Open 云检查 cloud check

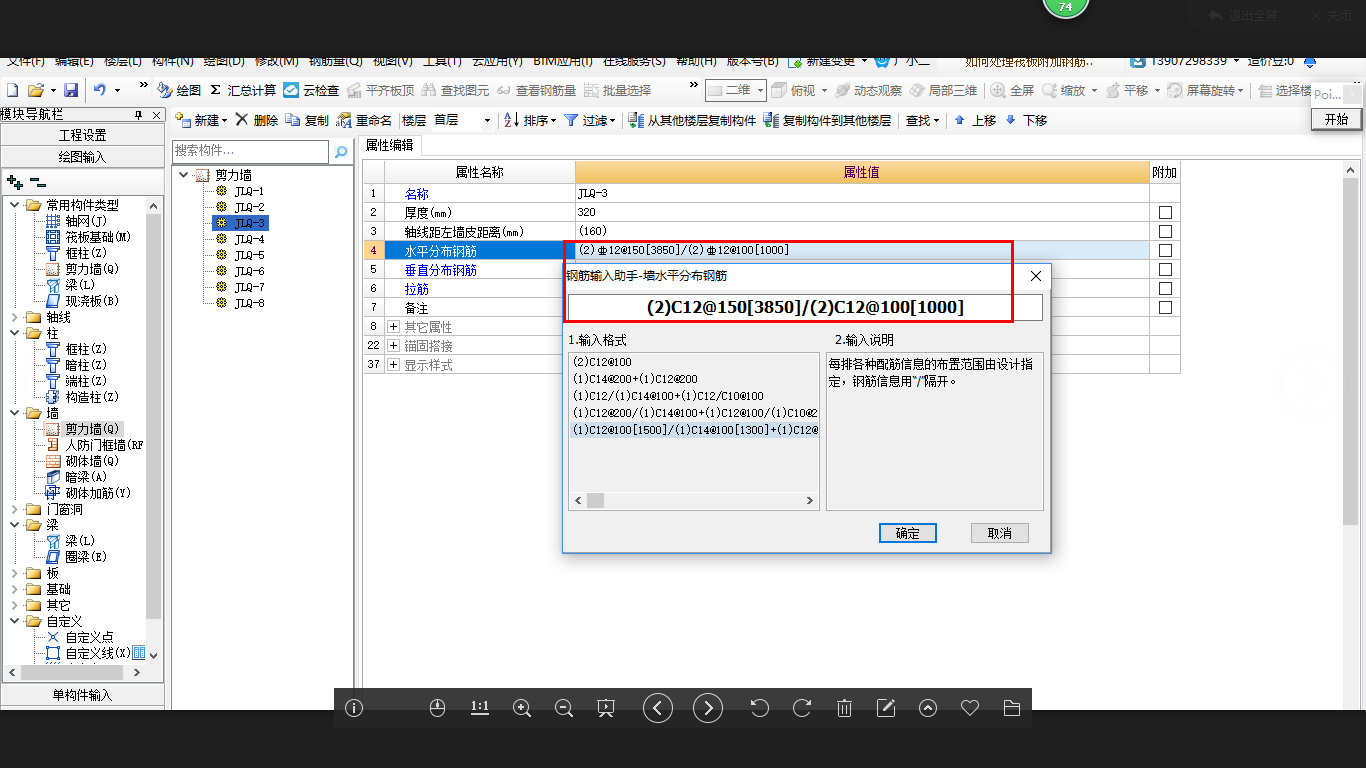pos(311,90)
